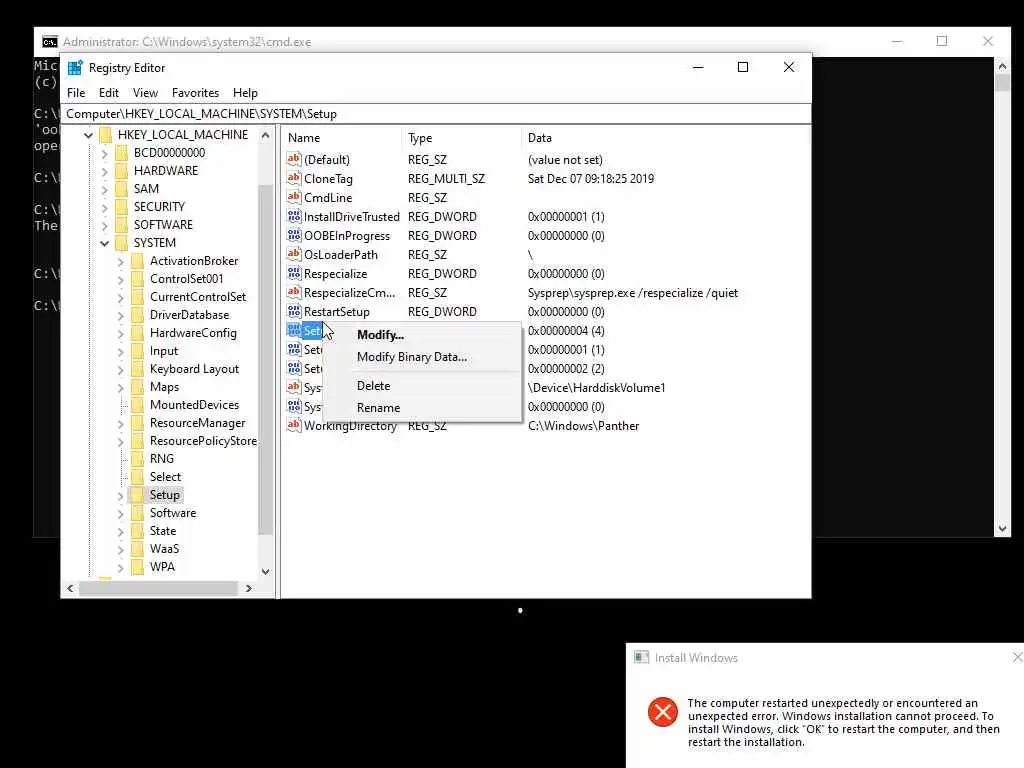Viewport: 1024px width, 768px height.
Task: Open the Help menu
Action: 245,93
